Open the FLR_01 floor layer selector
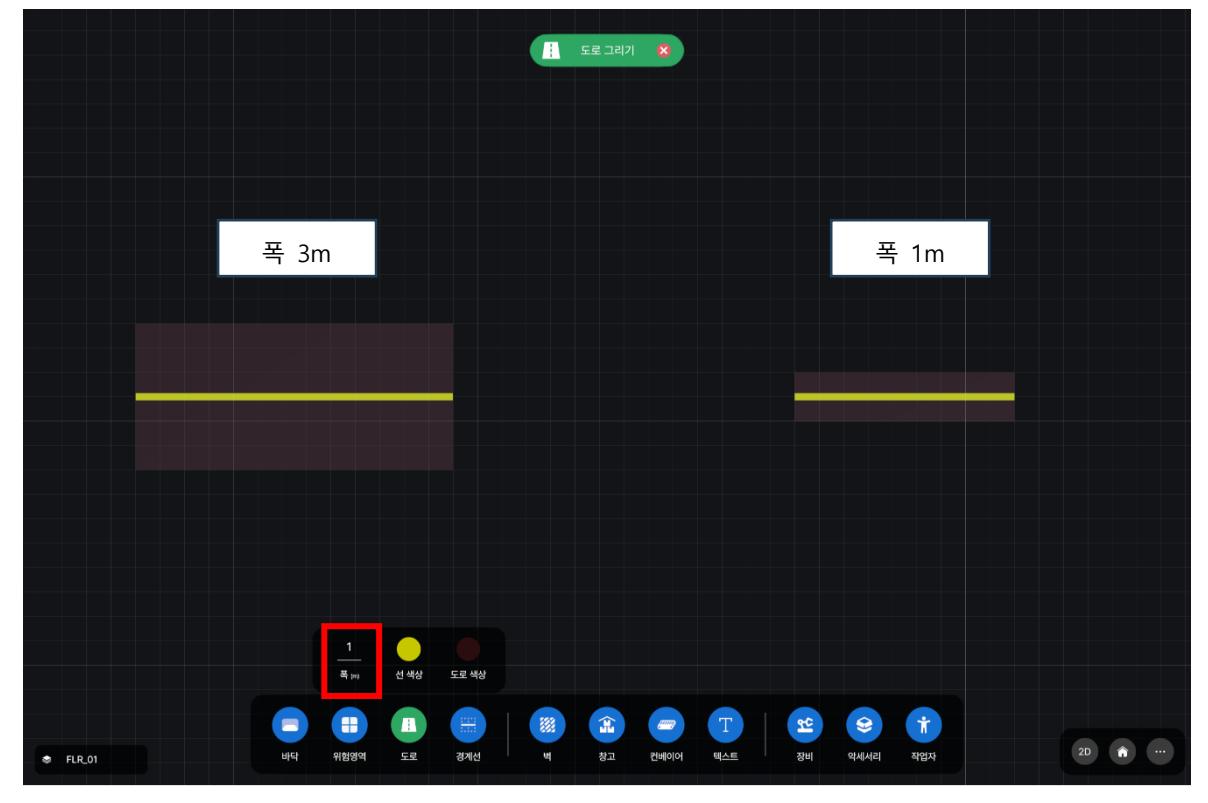The height and width of the screenshot is (803, 1208). [x=90, y=760]
